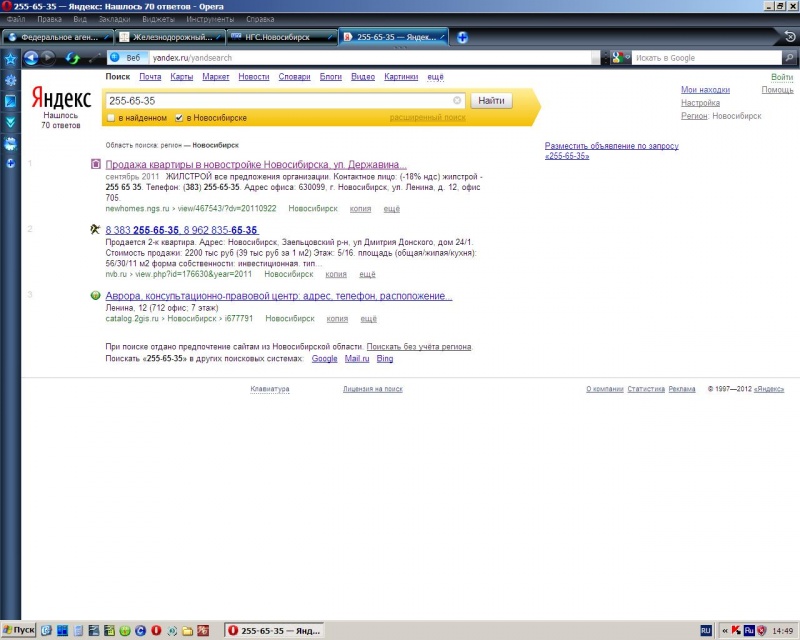Viewport: 800px width, 640px height.
Task: Switch to the Железнодорожный... tab
Action: pos(170,37)
